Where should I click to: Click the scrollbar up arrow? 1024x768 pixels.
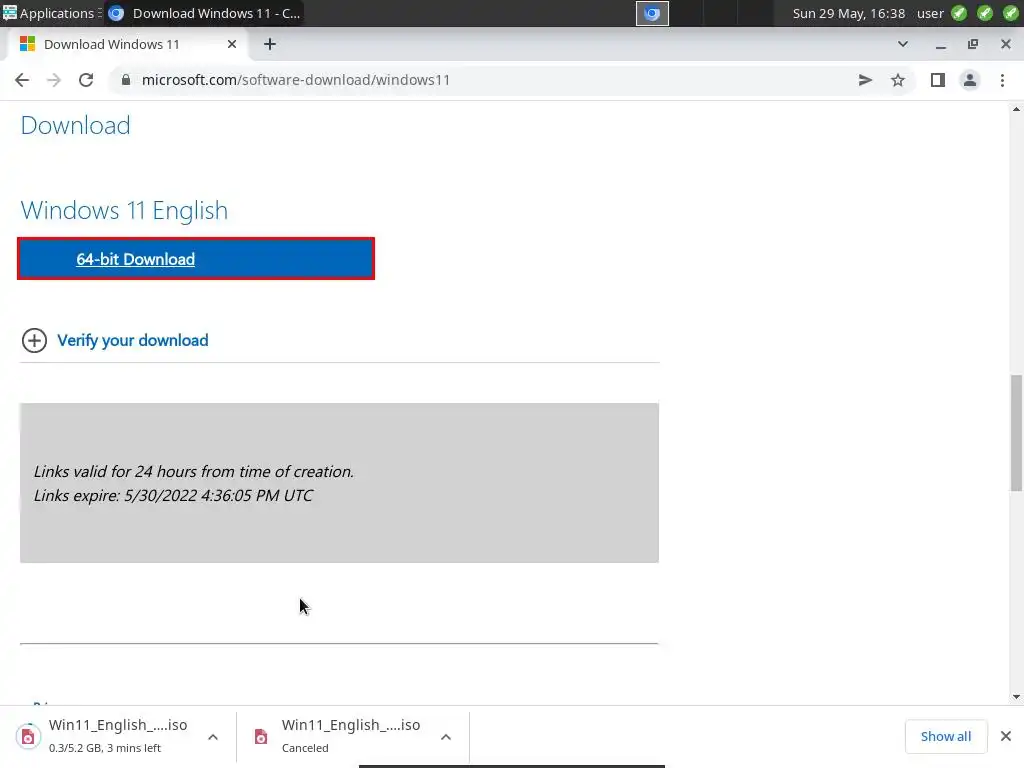click(1016, 109)
